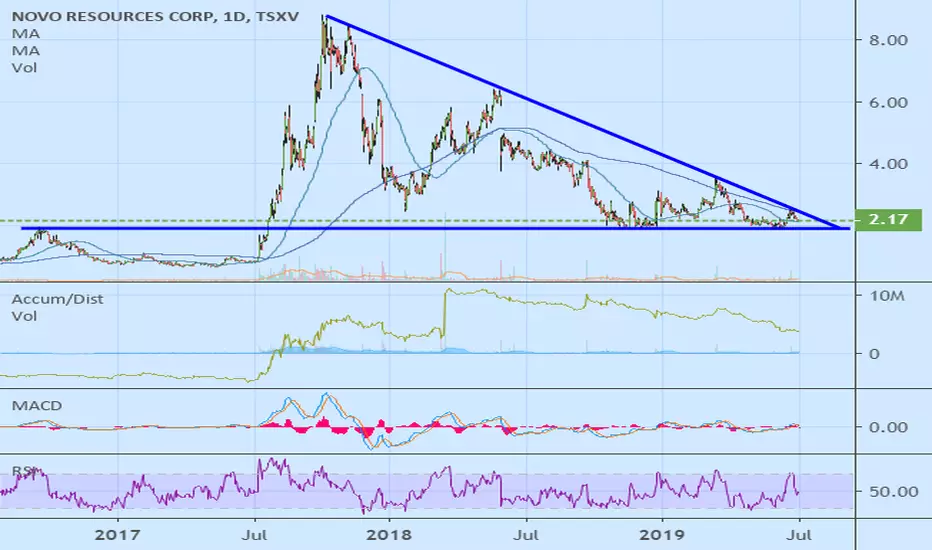Click the 4.00 price axis label
The image size is (932, 550).
tap(889, 164)
